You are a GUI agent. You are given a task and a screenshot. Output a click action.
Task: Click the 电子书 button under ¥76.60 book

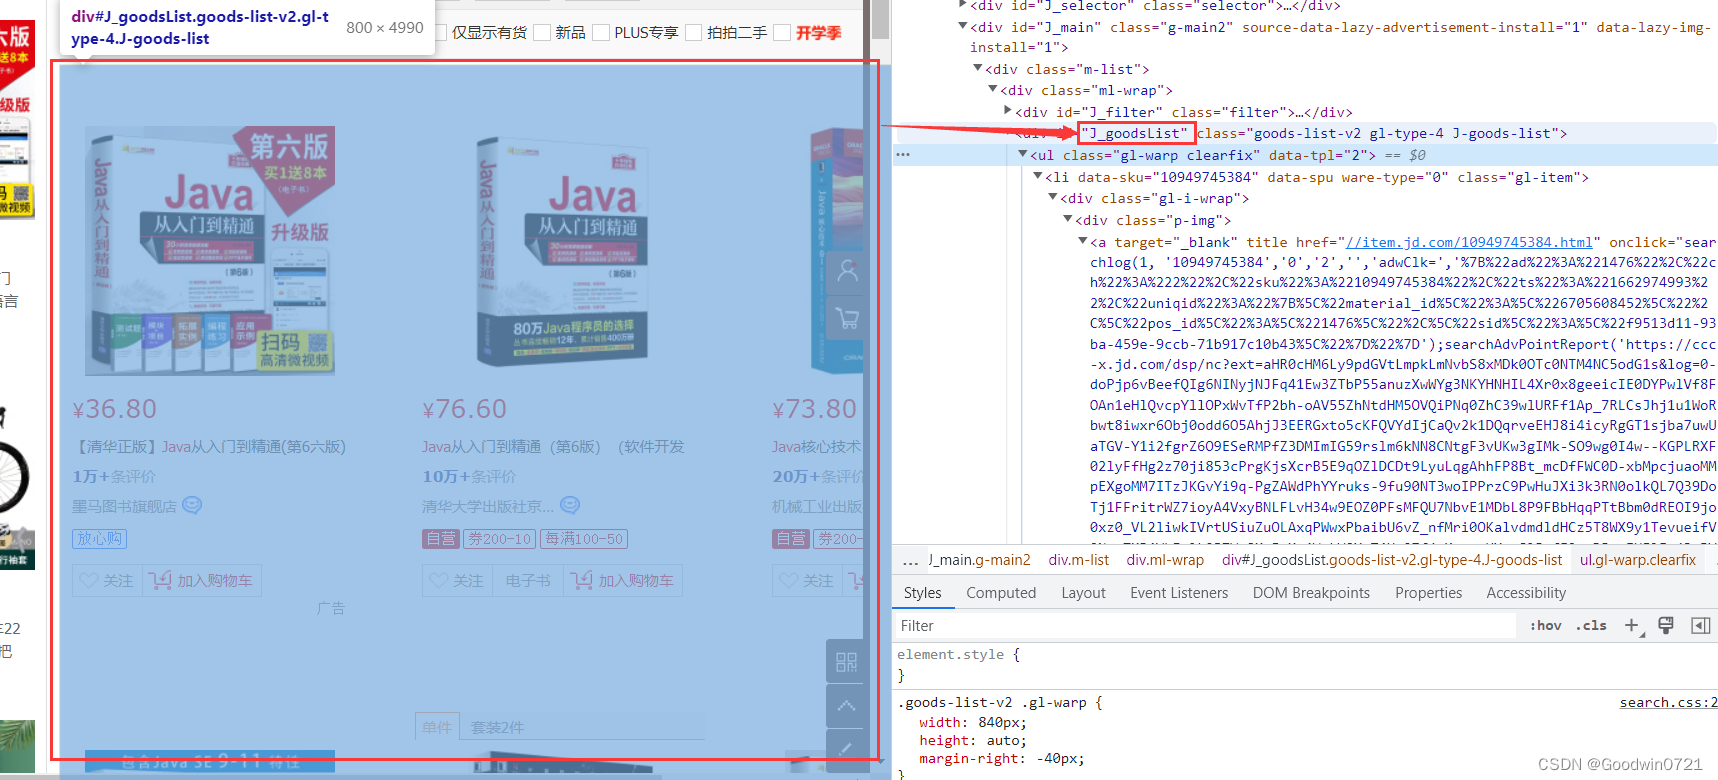tap(528, 580)
